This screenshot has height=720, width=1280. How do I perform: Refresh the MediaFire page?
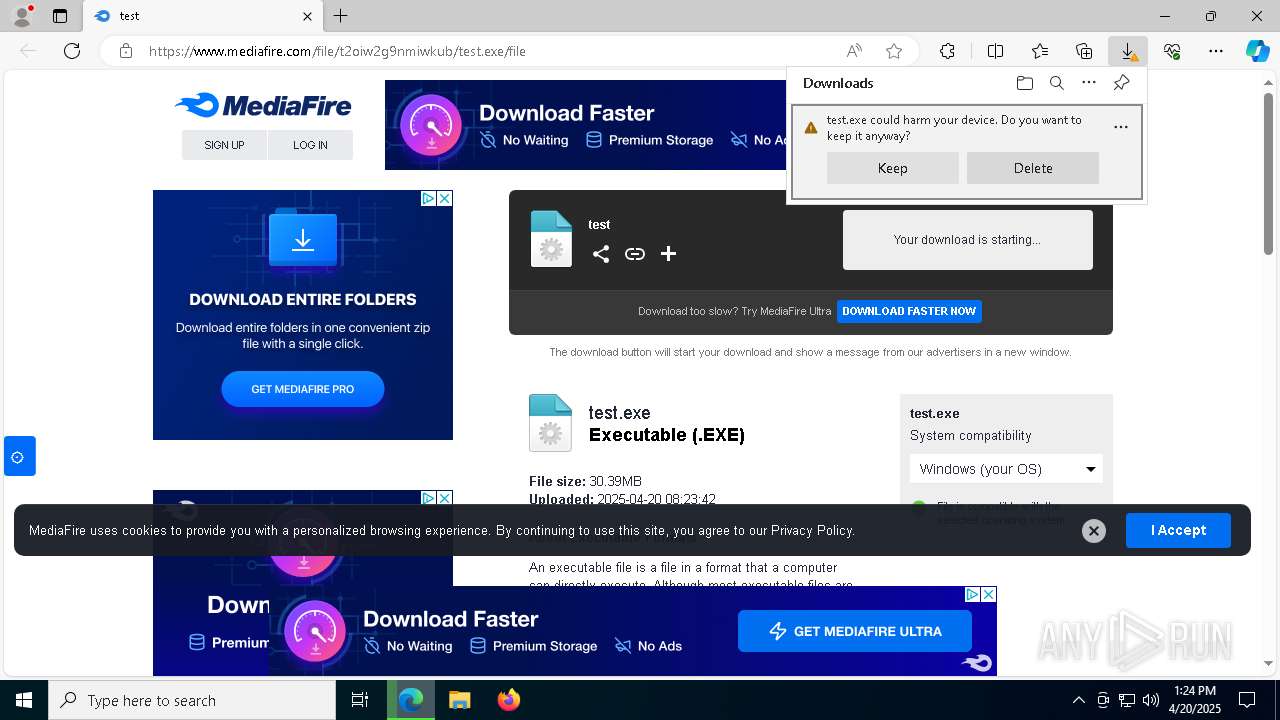coord(72,51)
